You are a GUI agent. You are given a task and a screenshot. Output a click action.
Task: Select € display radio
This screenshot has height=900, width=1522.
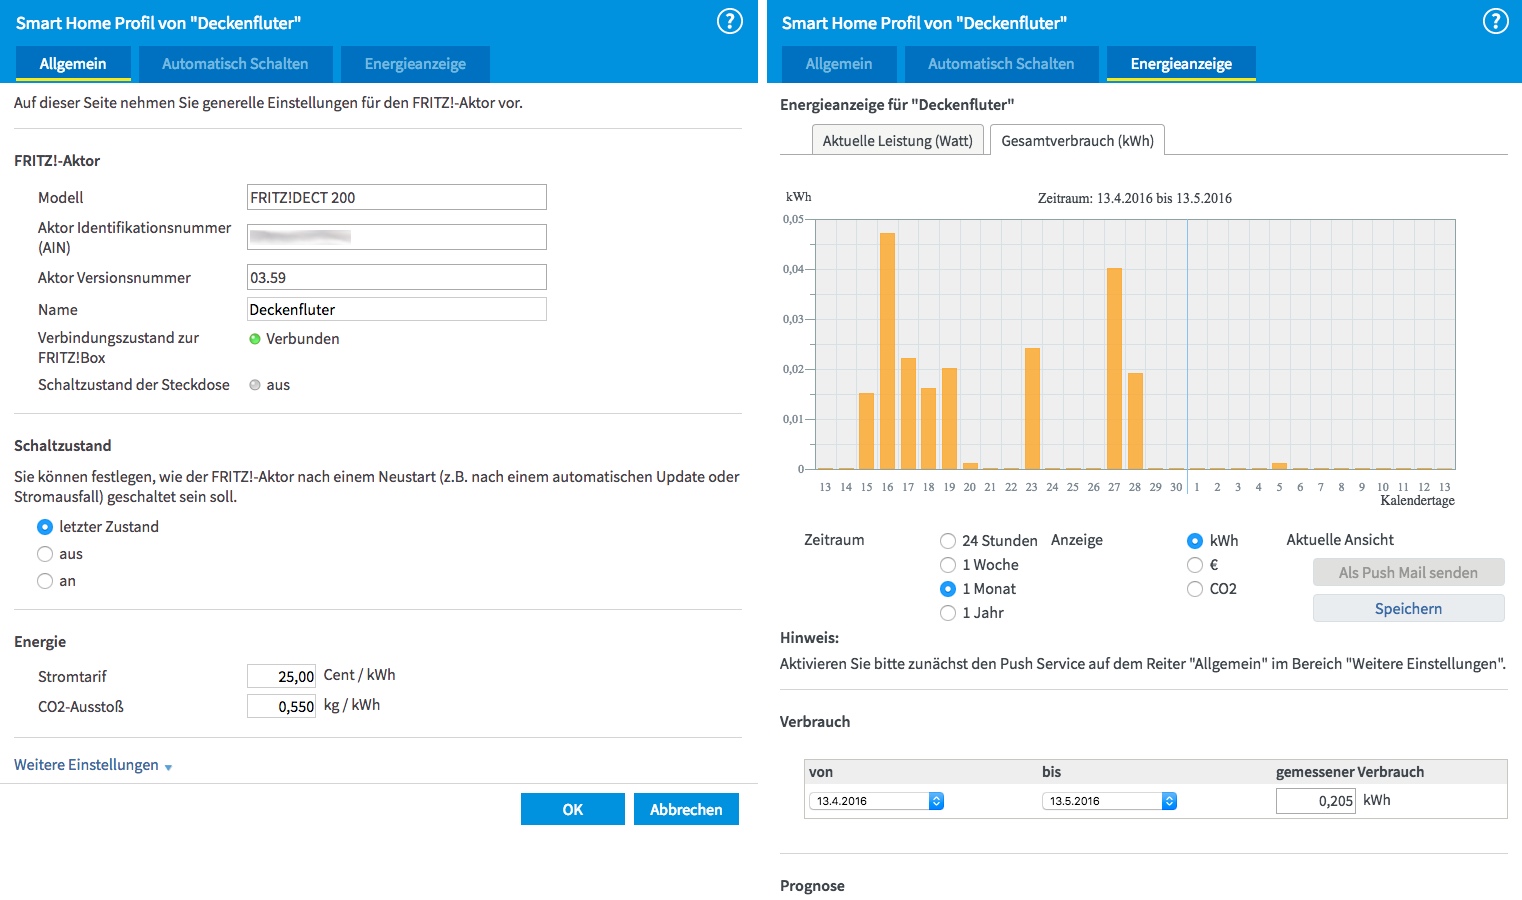tap(1195, 565)
